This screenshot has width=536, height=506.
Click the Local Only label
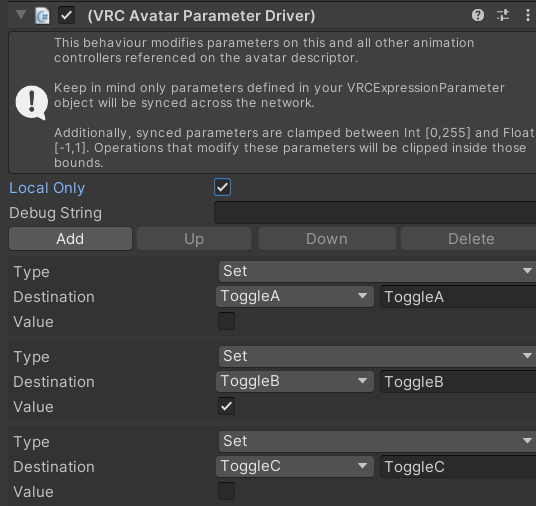coord(47,188)
